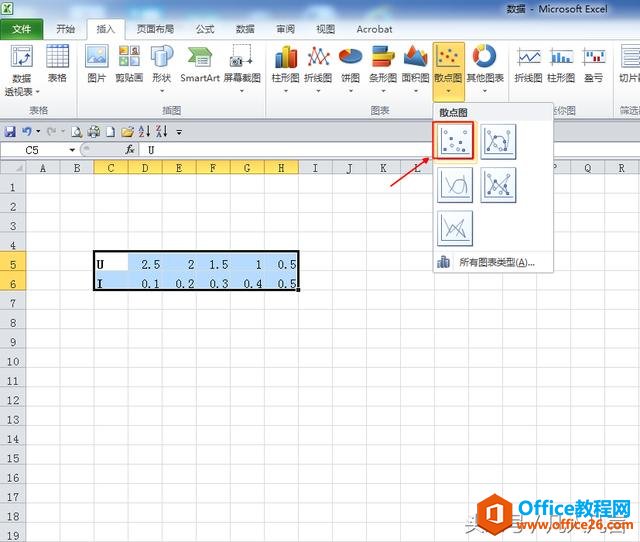Screen dimensions: 640x542
Task: Expand the Shapes dropdown arrow
Action: 162,91
